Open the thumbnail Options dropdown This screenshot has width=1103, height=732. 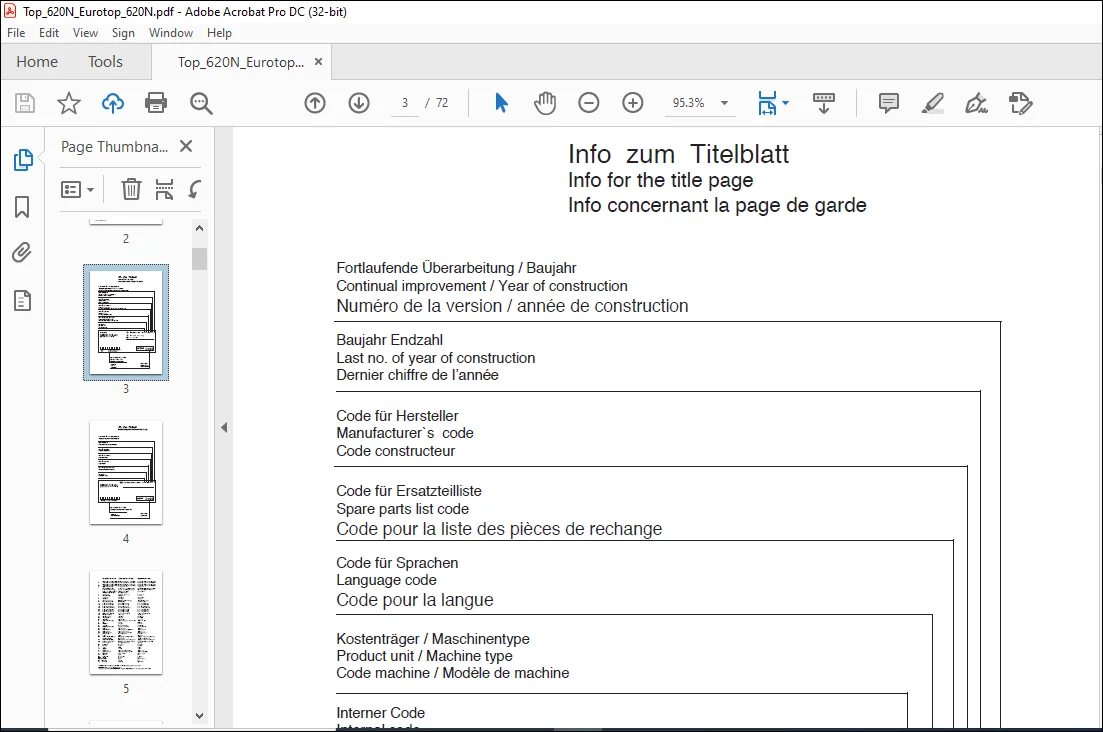click(x=77, y=190)
